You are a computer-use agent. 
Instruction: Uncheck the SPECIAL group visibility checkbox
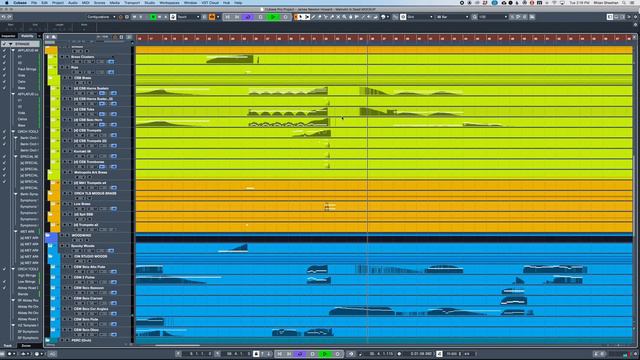(x=4, y=157)
